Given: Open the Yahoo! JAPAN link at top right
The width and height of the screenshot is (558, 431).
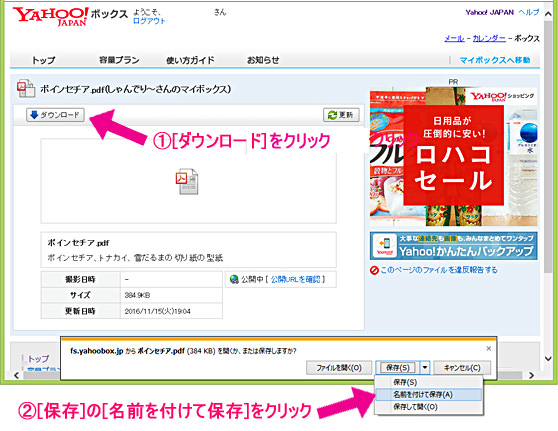Looking at the screenshot, I should click(489, 12).
